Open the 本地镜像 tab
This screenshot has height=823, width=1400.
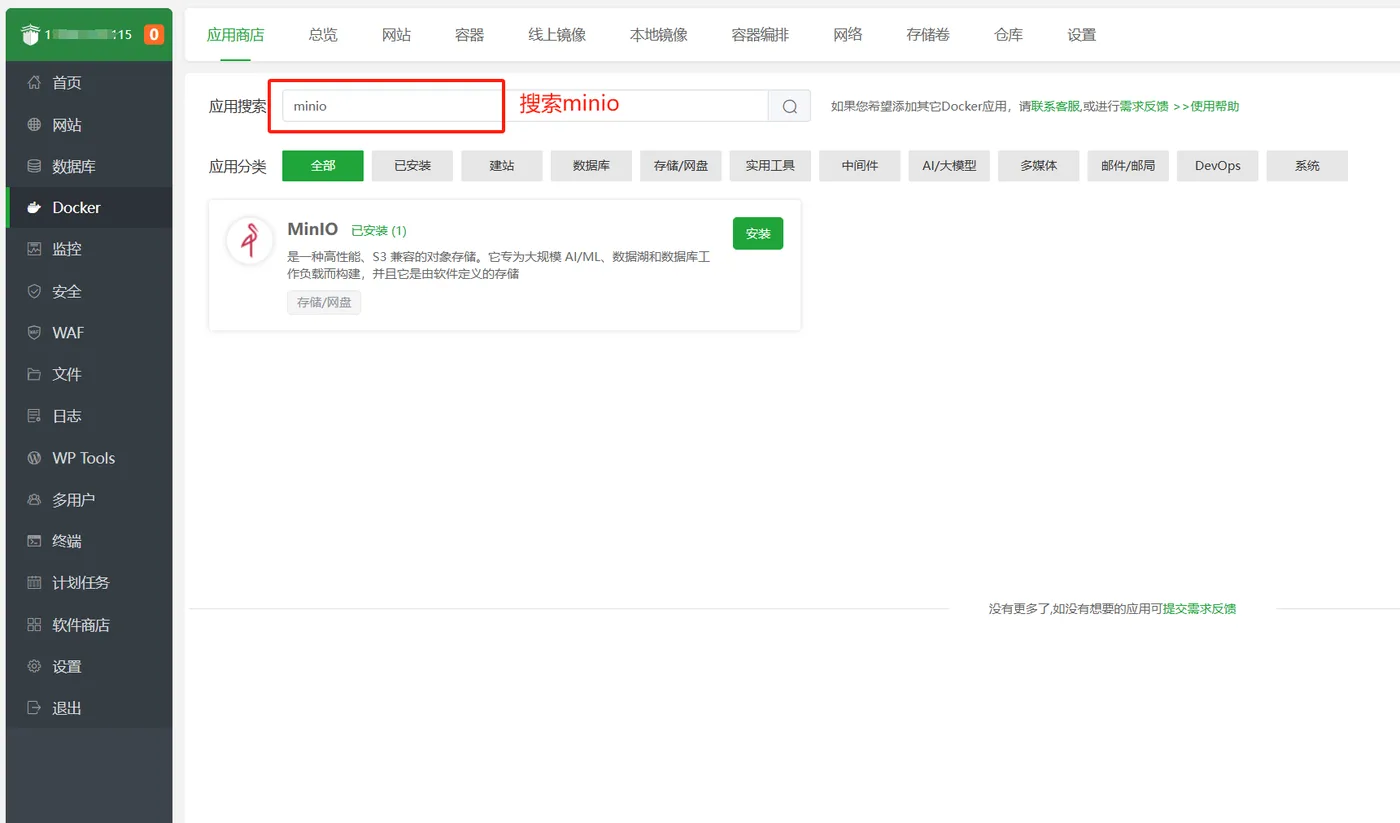658,35
